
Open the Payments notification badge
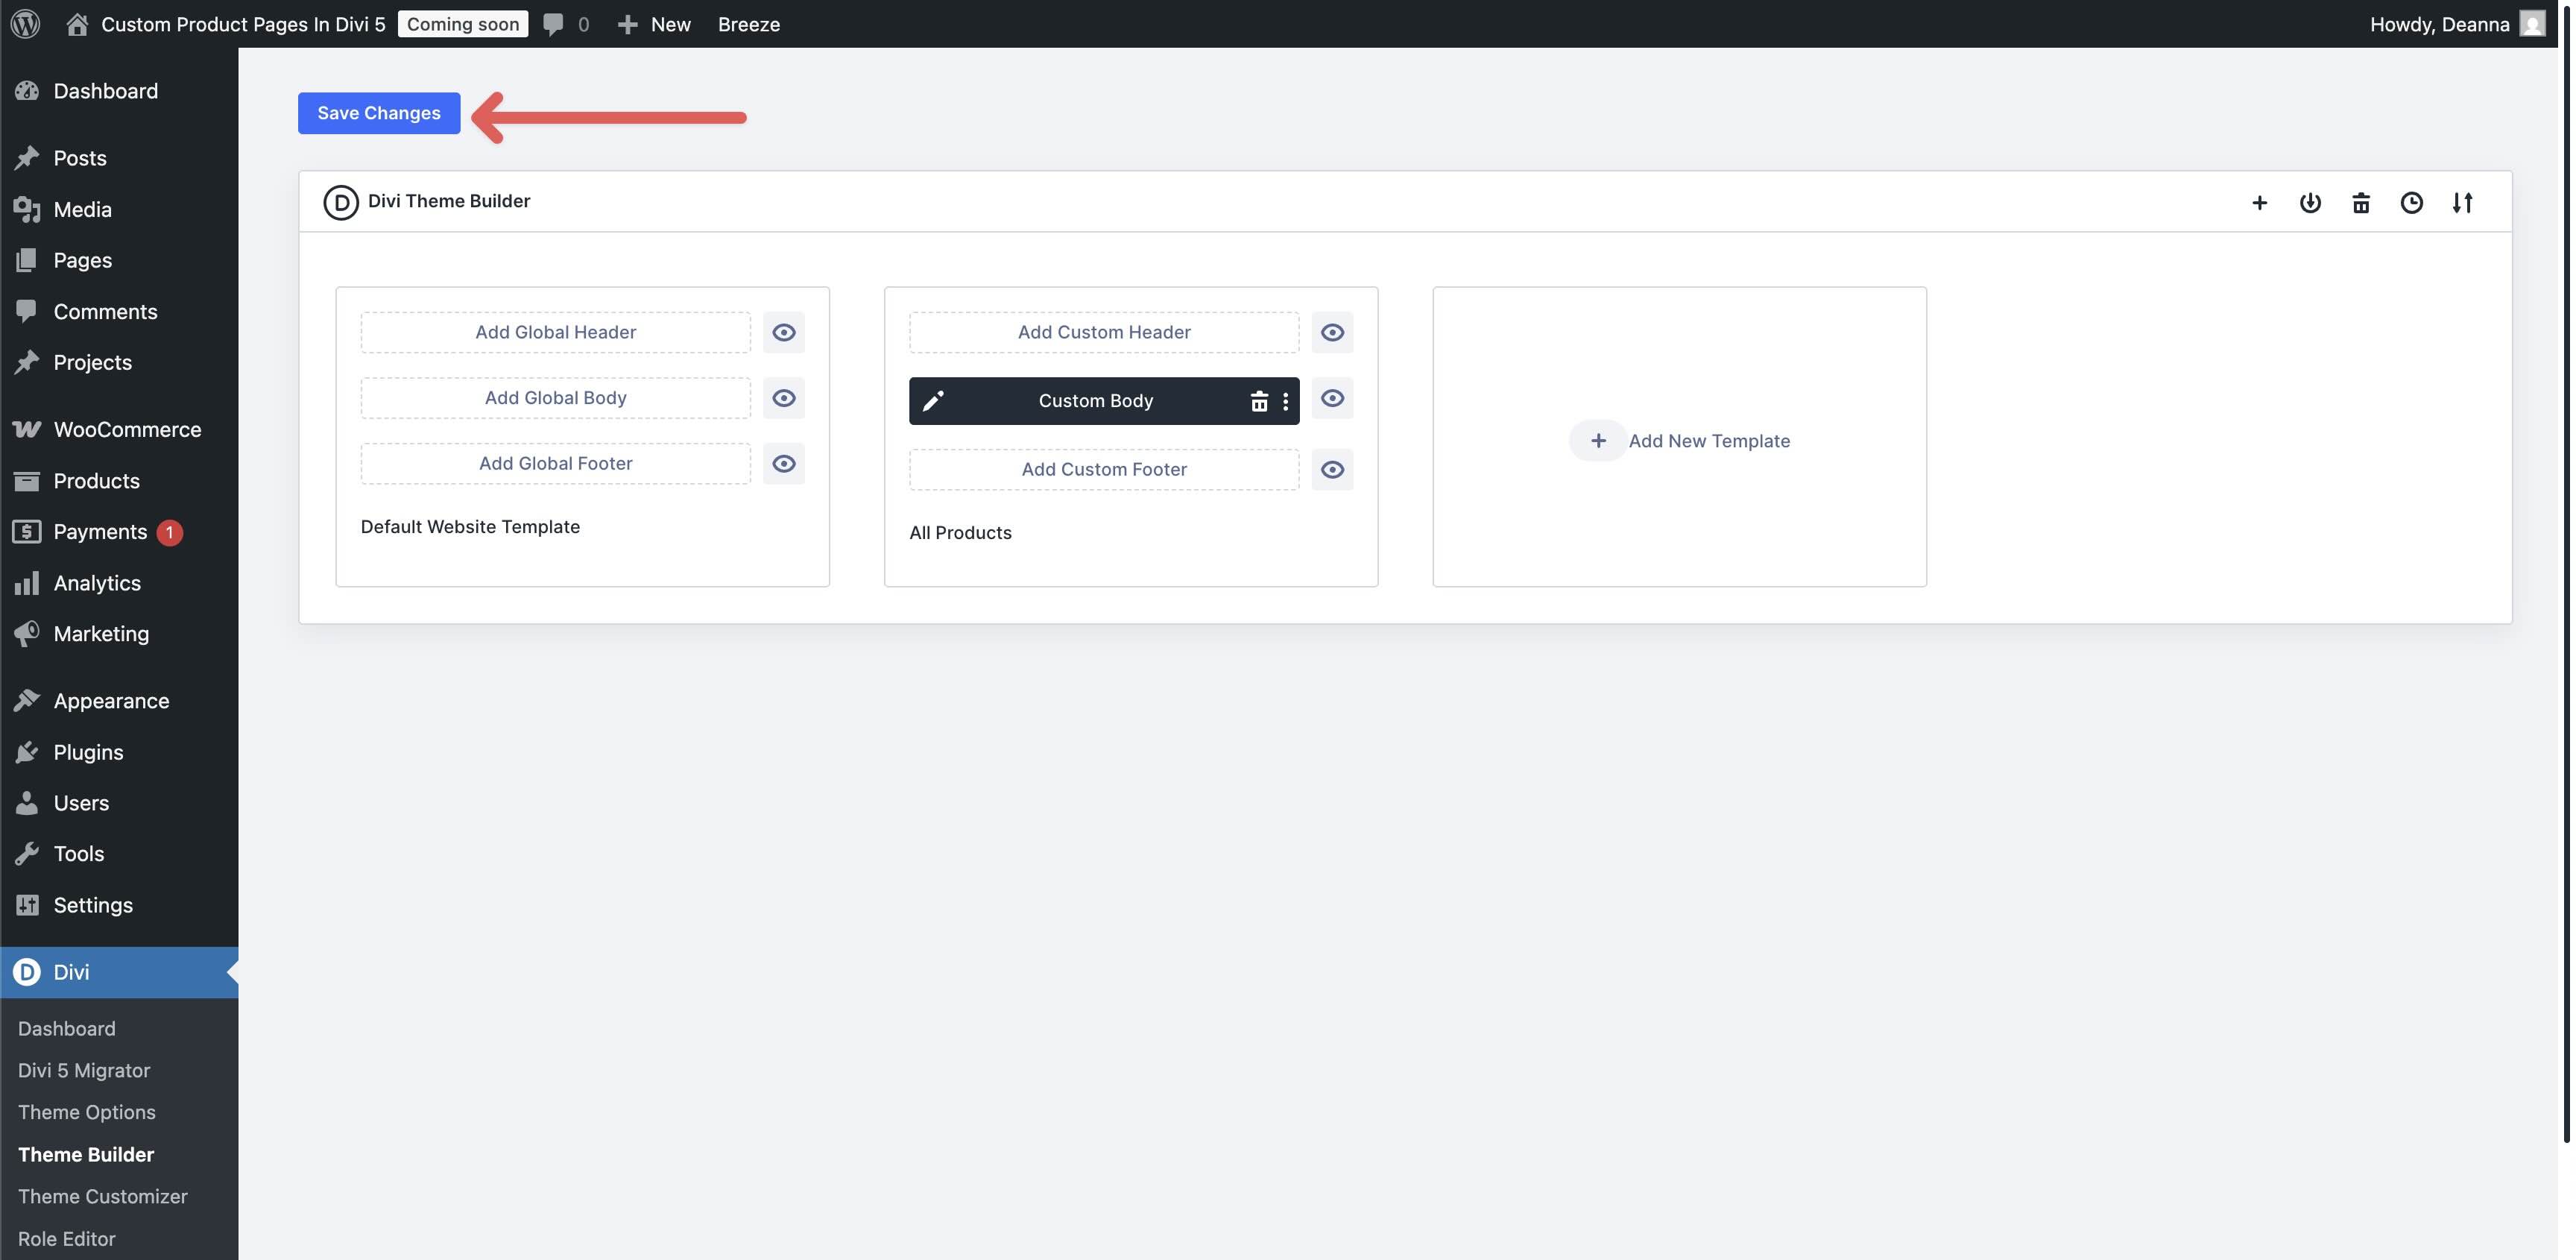pyautogui.click(x=169, y=532)
